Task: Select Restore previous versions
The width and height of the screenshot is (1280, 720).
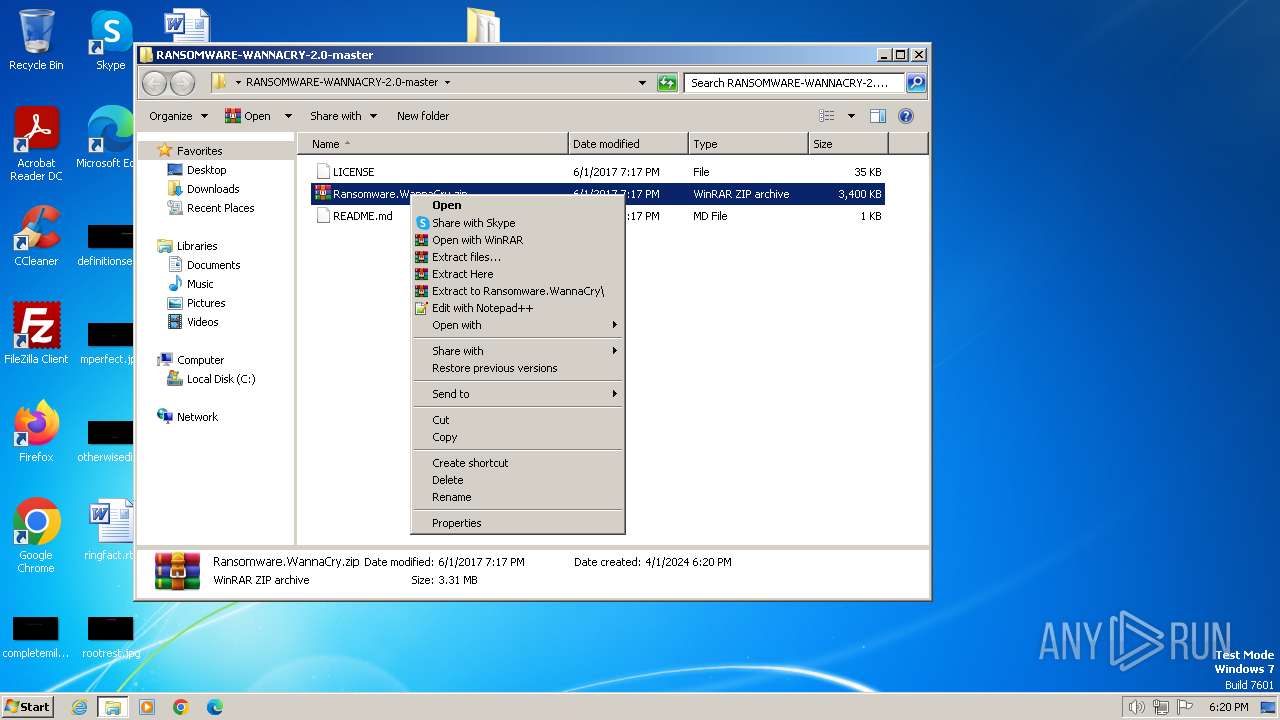Action: [518, 368]
